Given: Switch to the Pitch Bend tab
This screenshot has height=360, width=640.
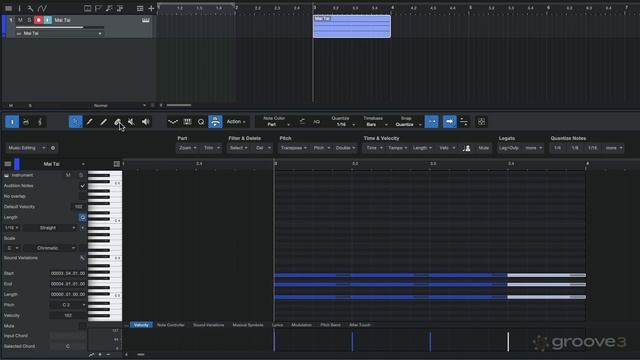Looking at the screenshot, I should click(330, 325).
